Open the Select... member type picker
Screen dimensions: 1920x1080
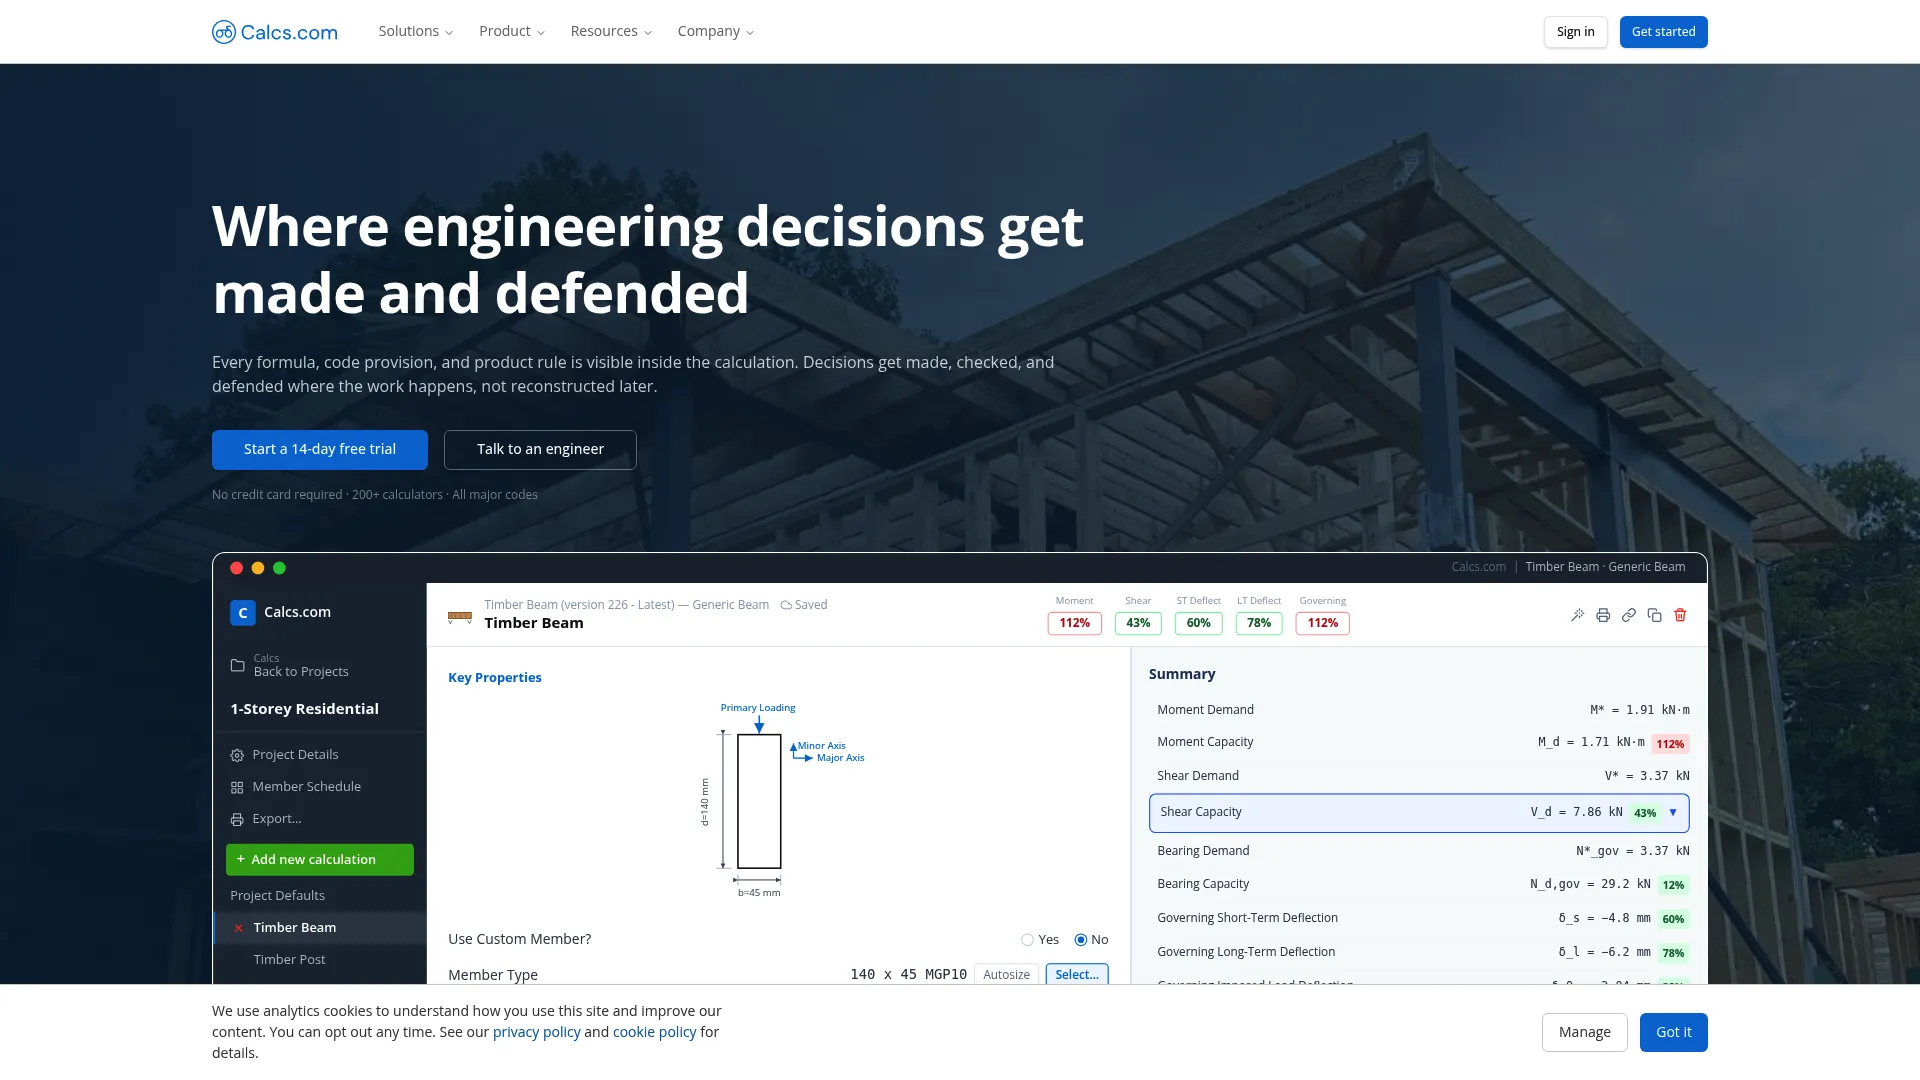[x=1077, y=975]
